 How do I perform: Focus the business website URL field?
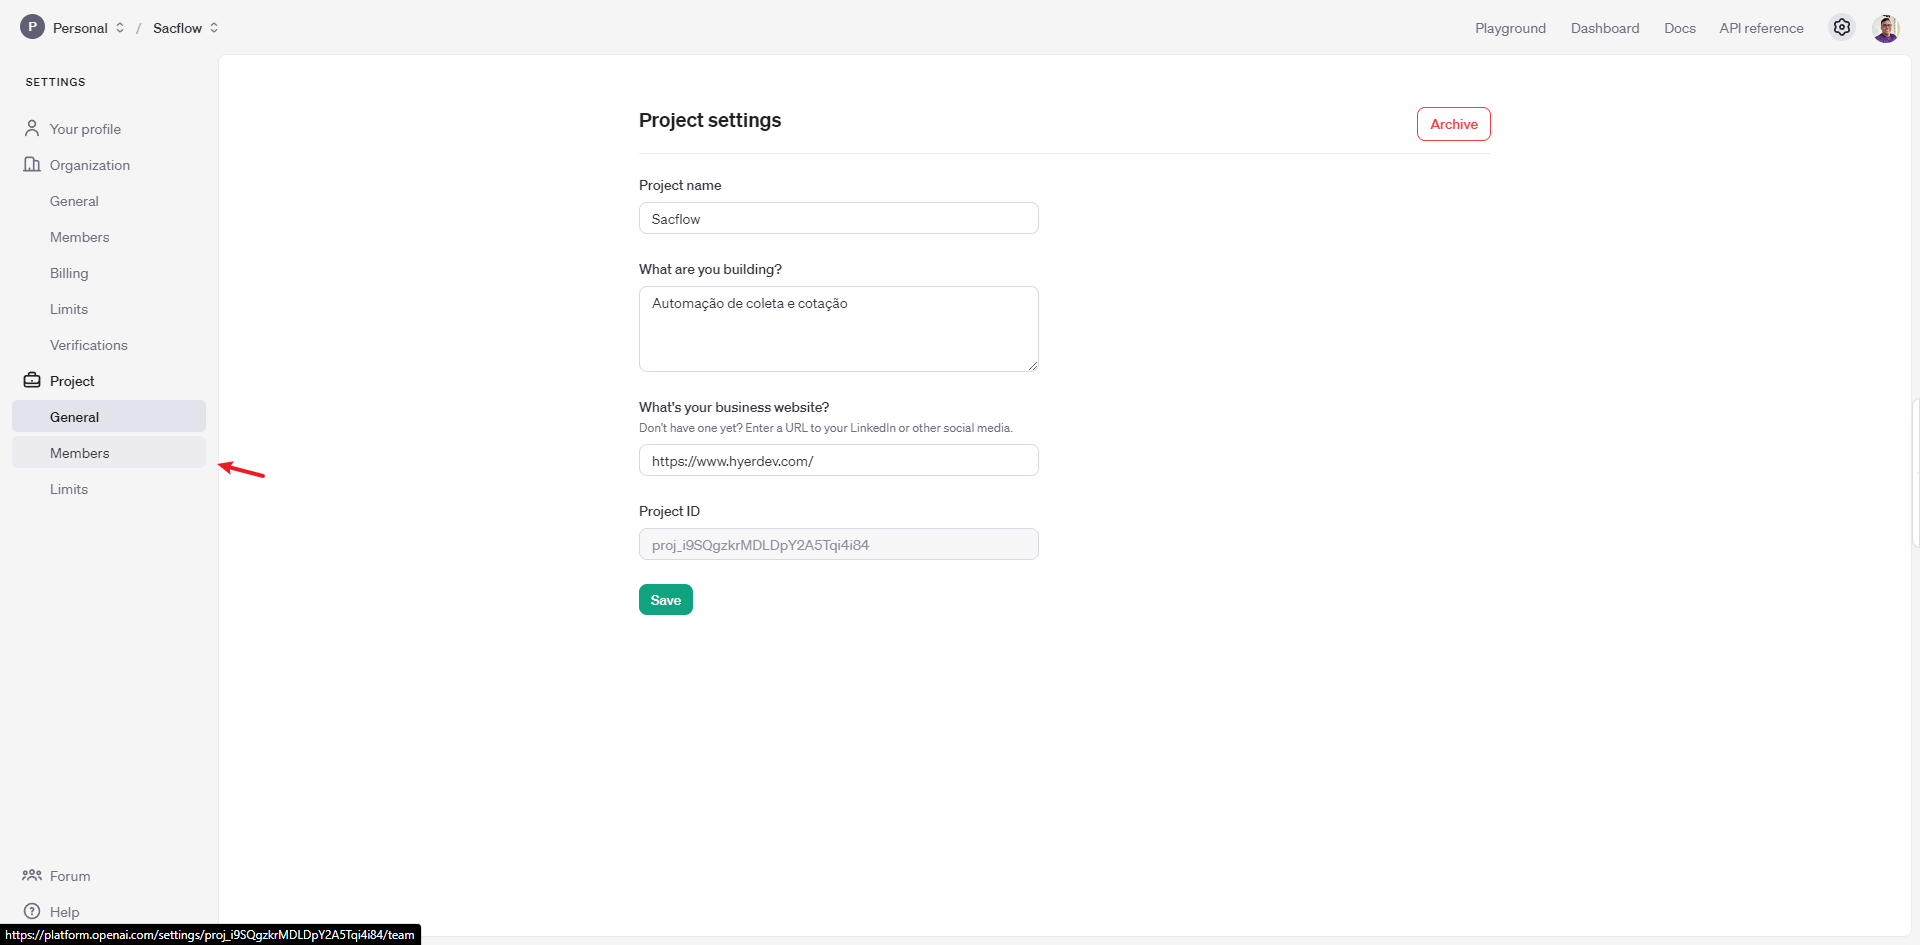click(x=838, y=461)
